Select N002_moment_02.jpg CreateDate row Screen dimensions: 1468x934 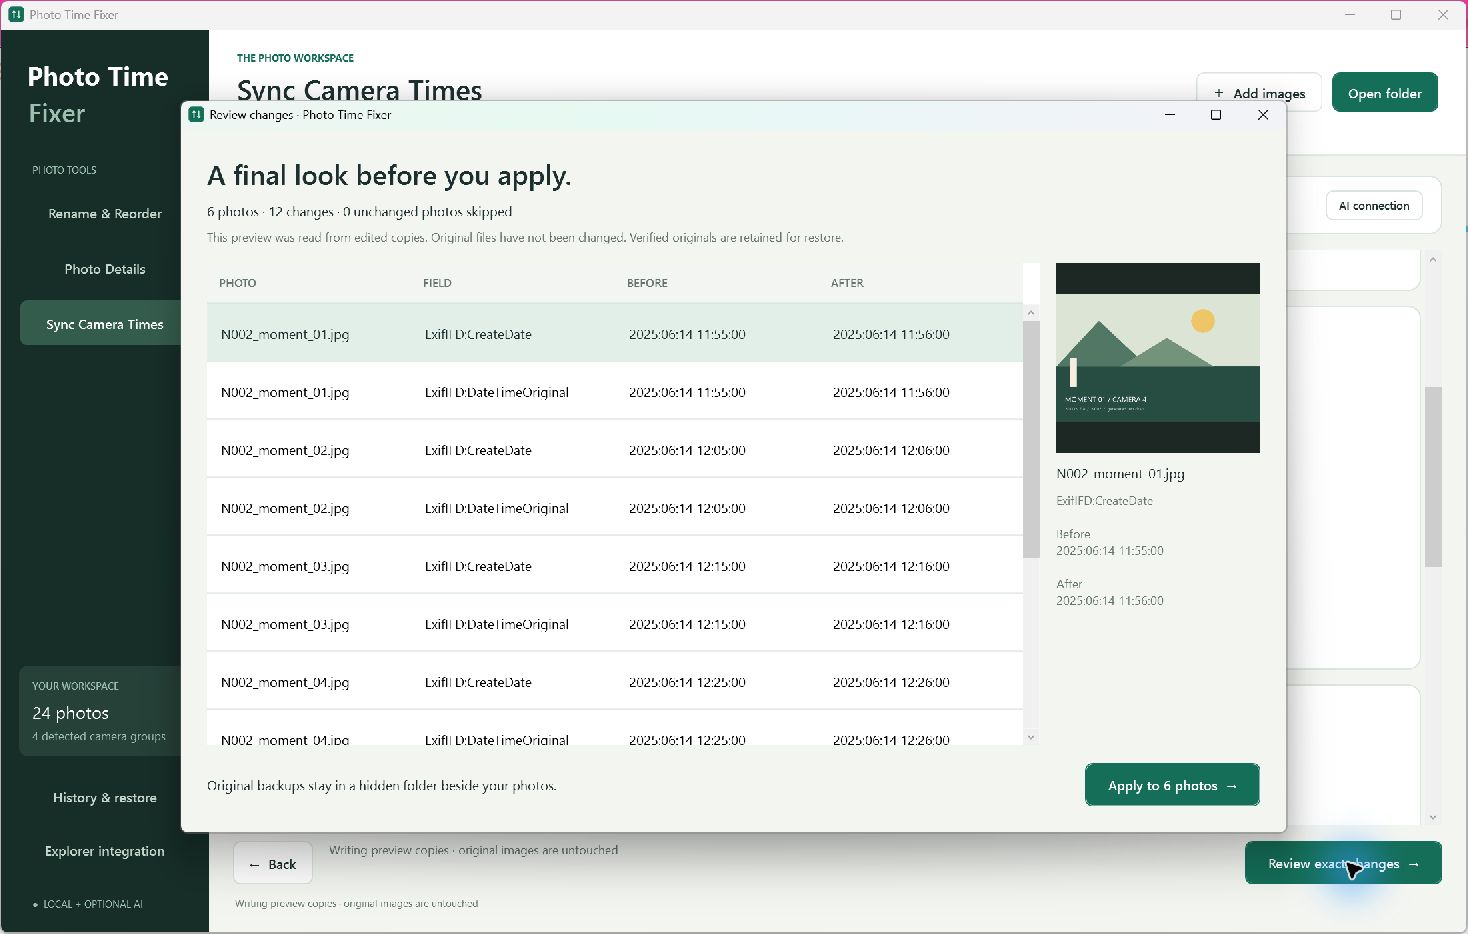pos(615,450)
